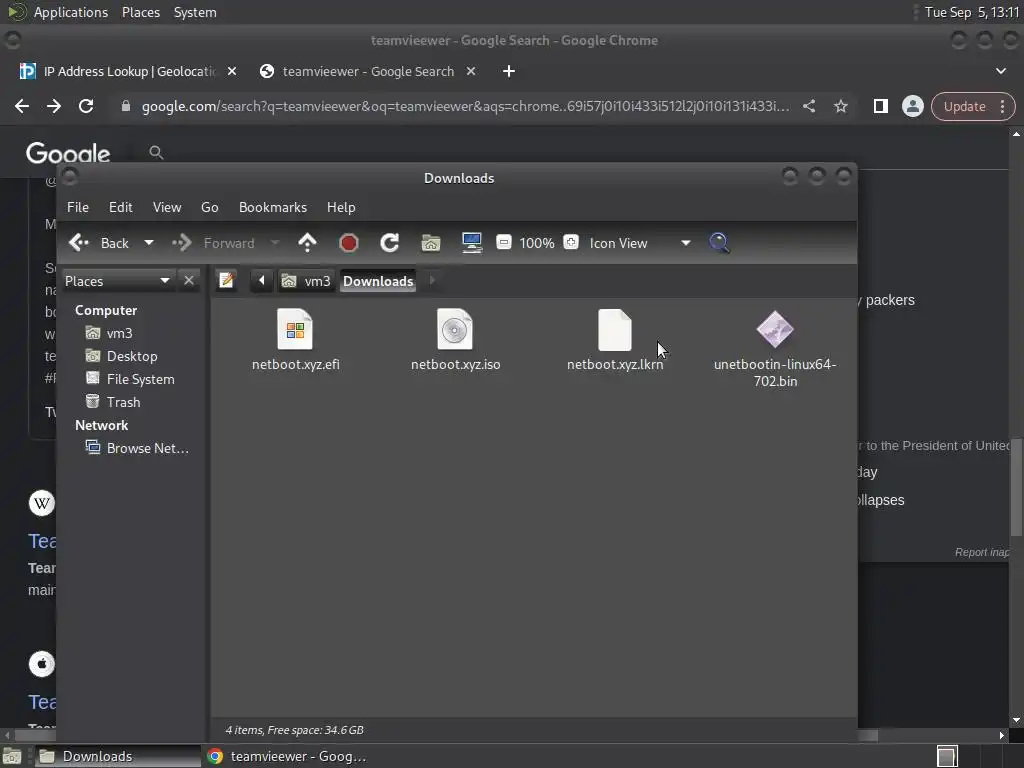Viewport: 1024px width, 768px height.
Task: Open the Bookmarks menu
Action: click(273, 207)
